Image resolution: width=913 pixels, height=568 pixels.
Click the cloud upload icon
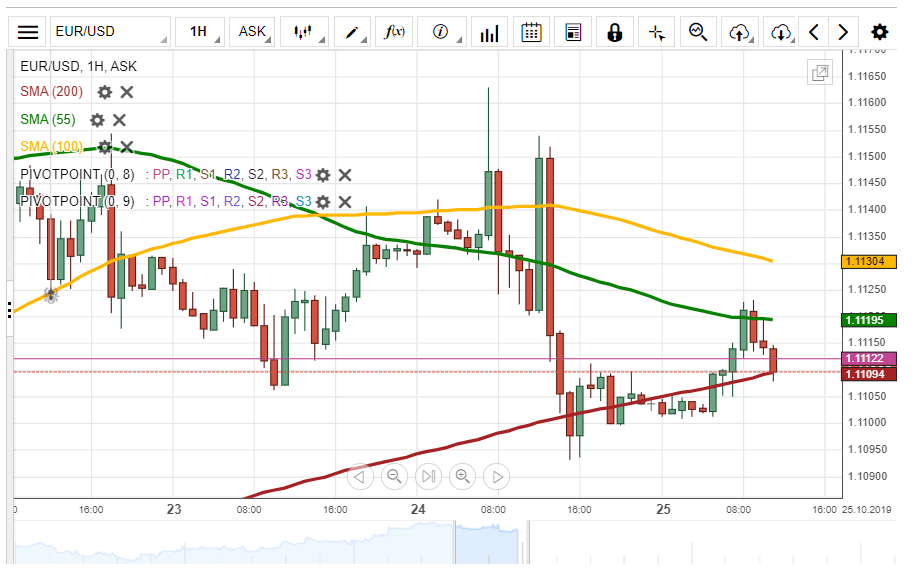click(740, 31)
